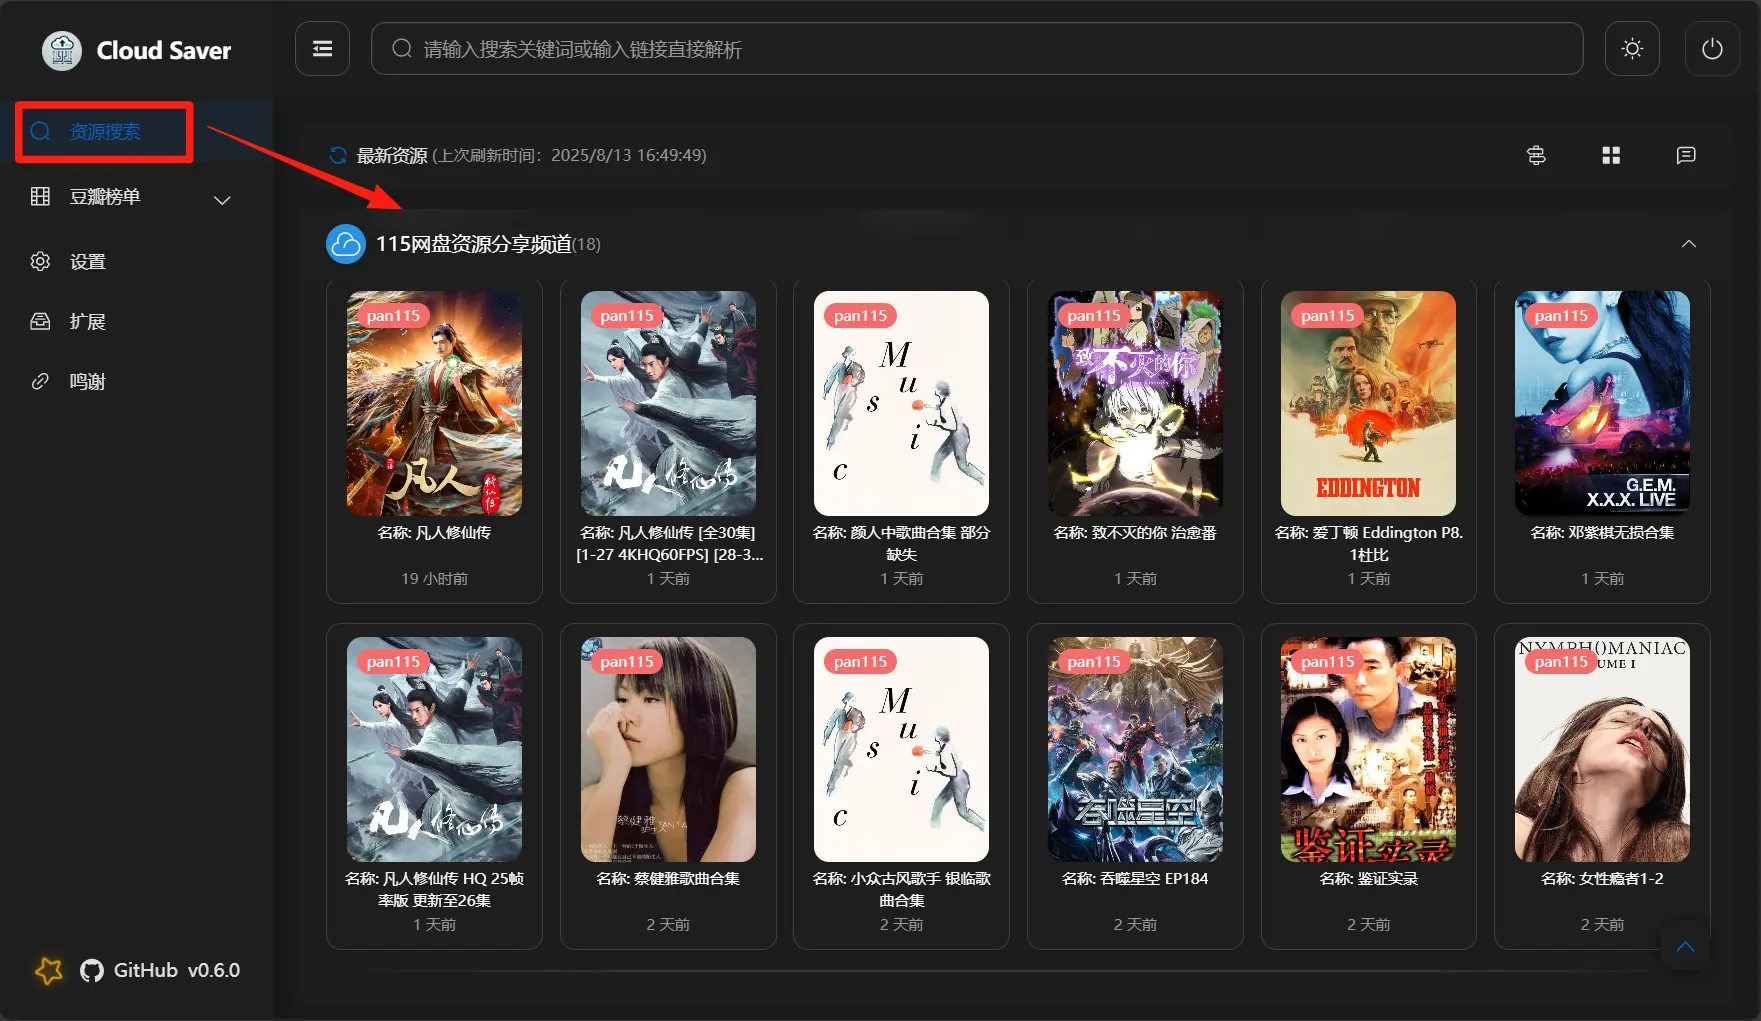
Task: Collapse the 115网盘资源分享频道 section
Action: 1689,244
